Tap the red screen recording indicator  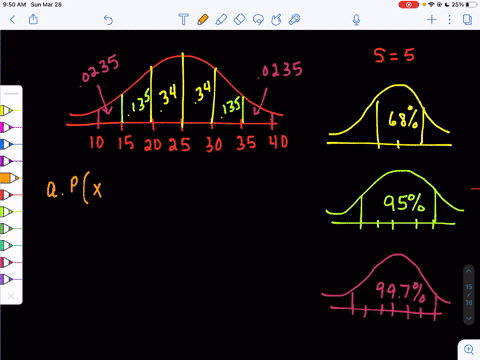tap(408, 5)
